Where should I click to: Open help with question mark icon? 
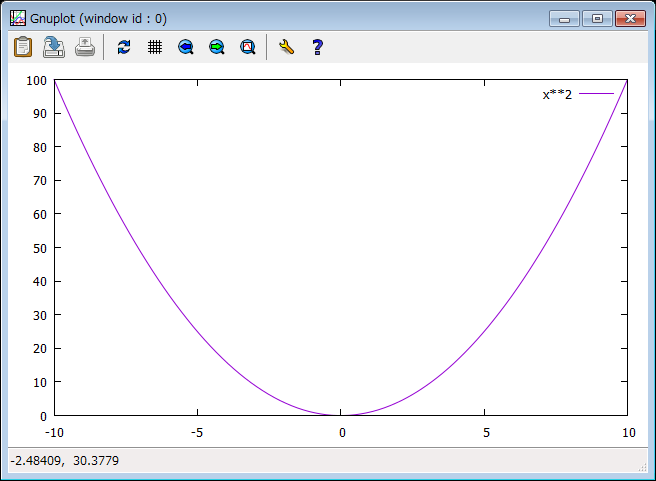coord(317,46)
